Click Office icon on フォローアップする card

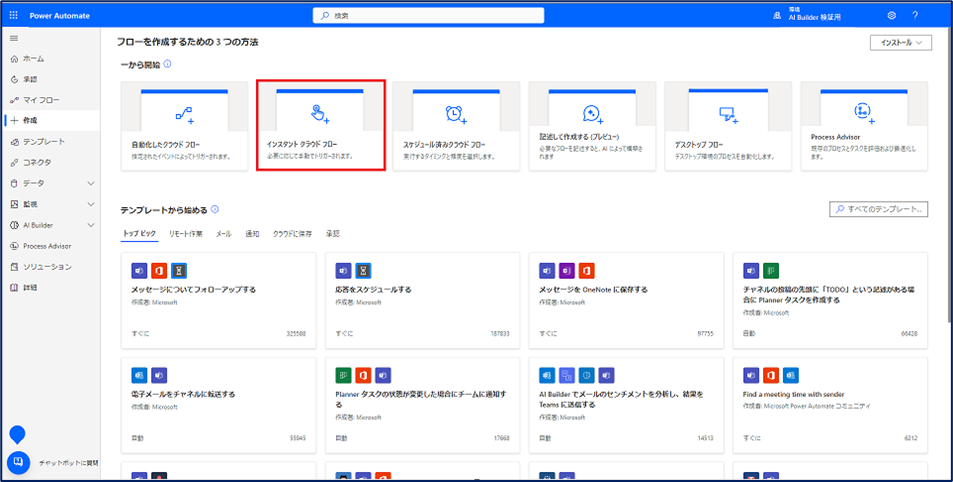(159, 270)
